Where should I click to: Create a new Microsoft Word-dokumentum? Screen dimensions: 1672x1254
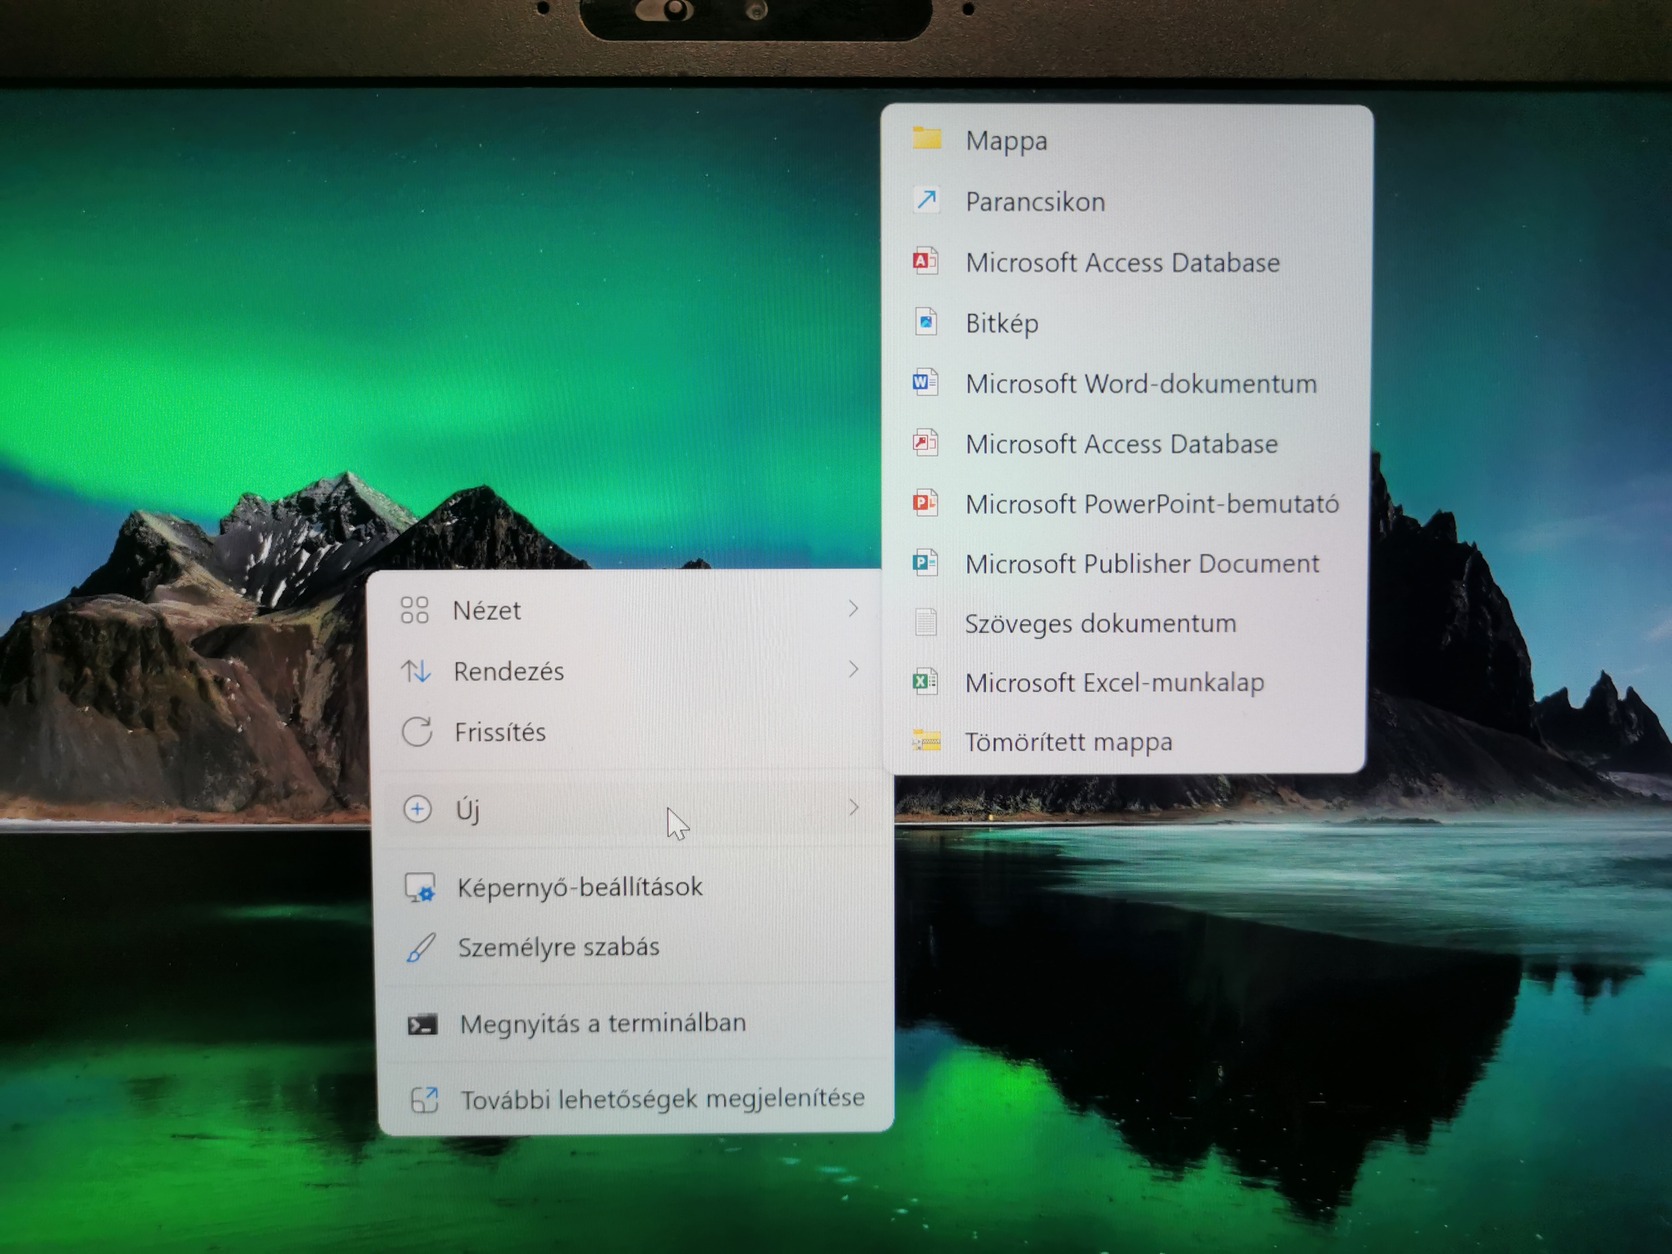click(x=1126, y=383)
